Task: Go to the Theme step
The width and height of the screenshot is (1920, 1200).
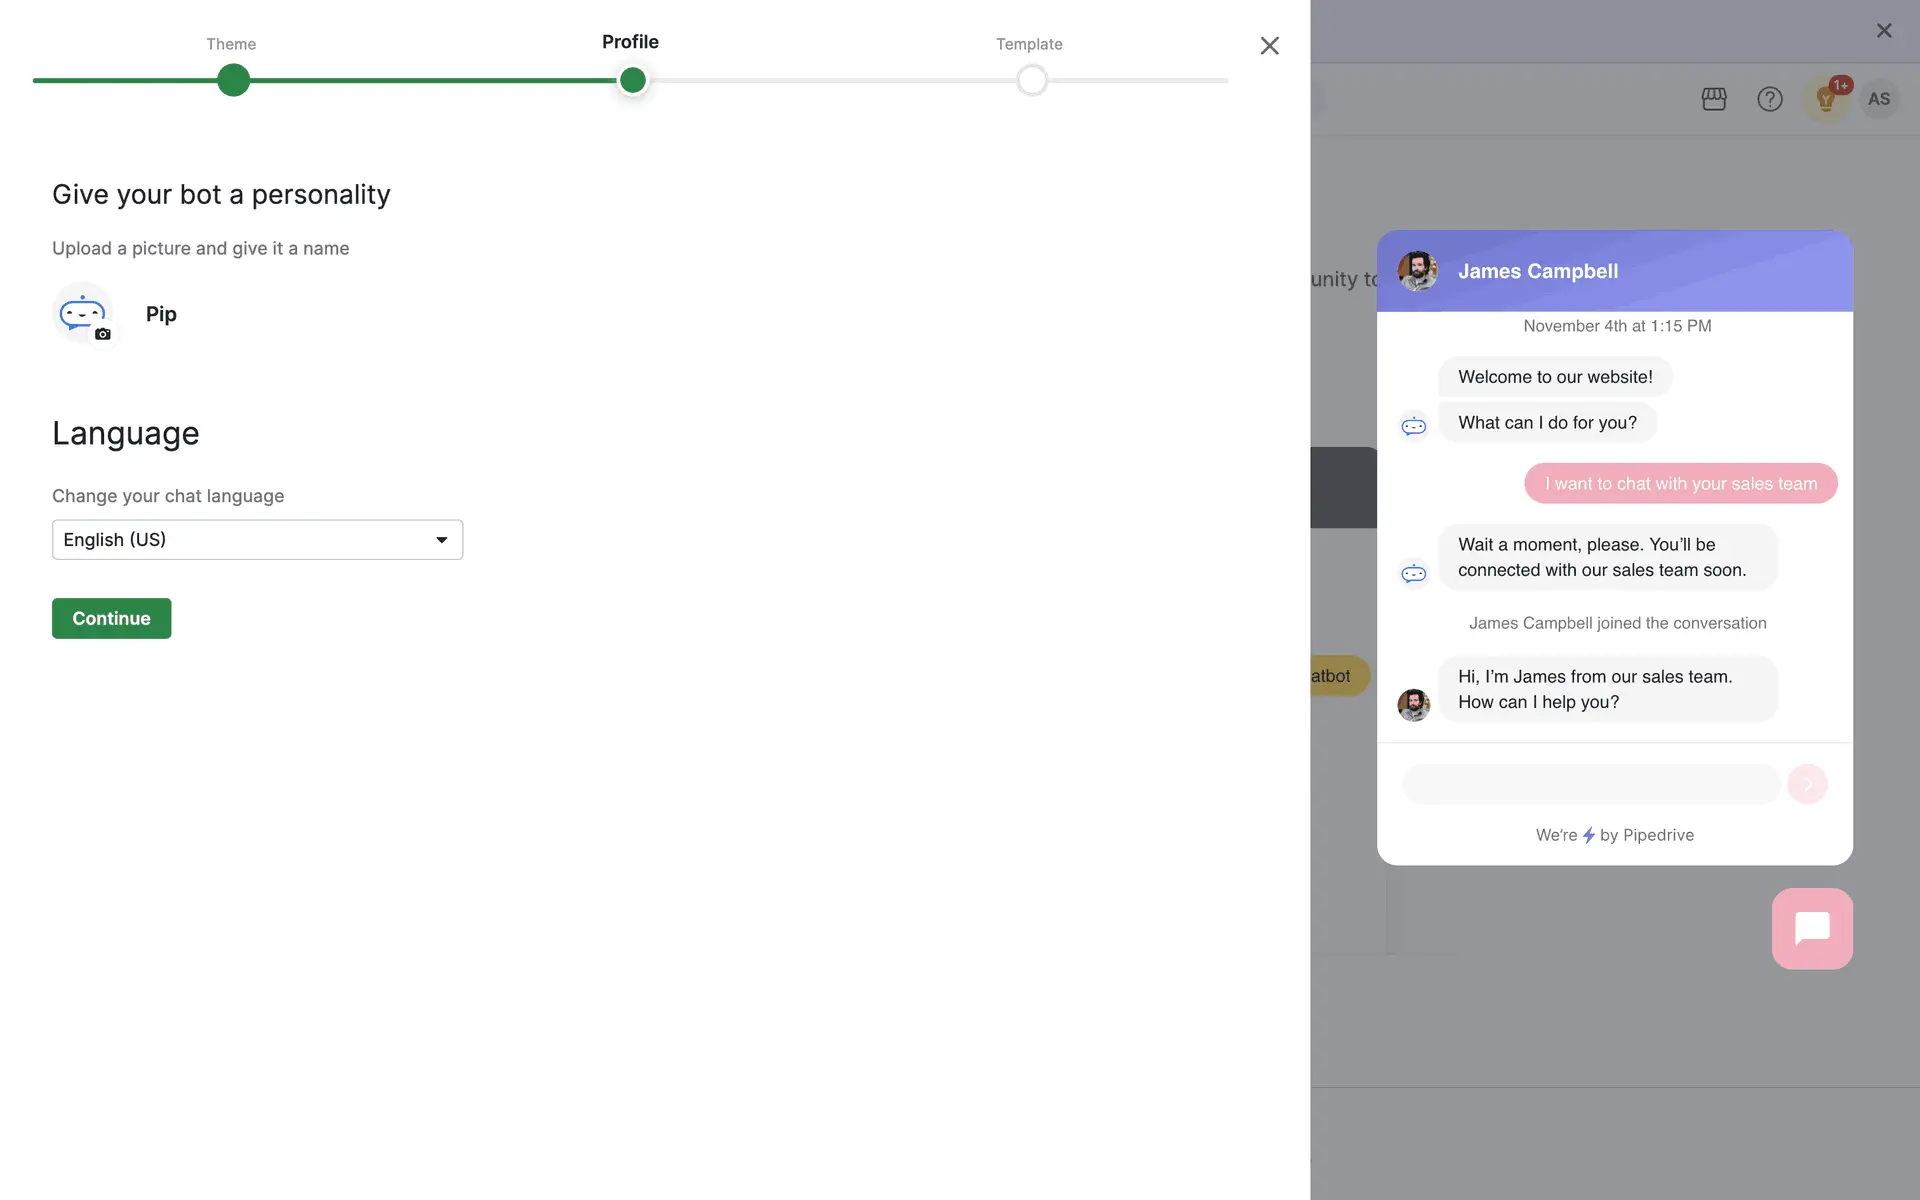Action: [x=231, y=44]
